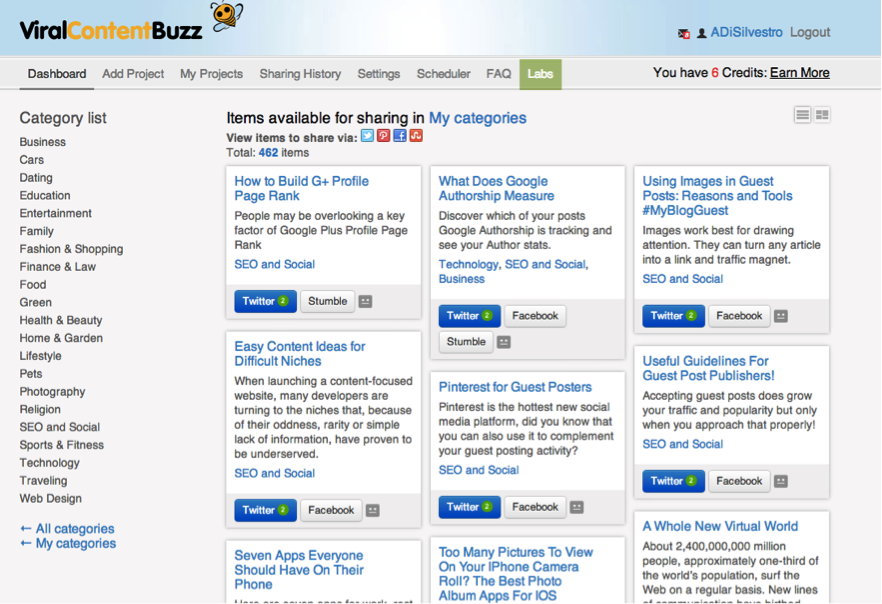The height and width of the screenshot is (604, 882).
Task: Show All categories in the sidebar
Action: click(67, 529)
